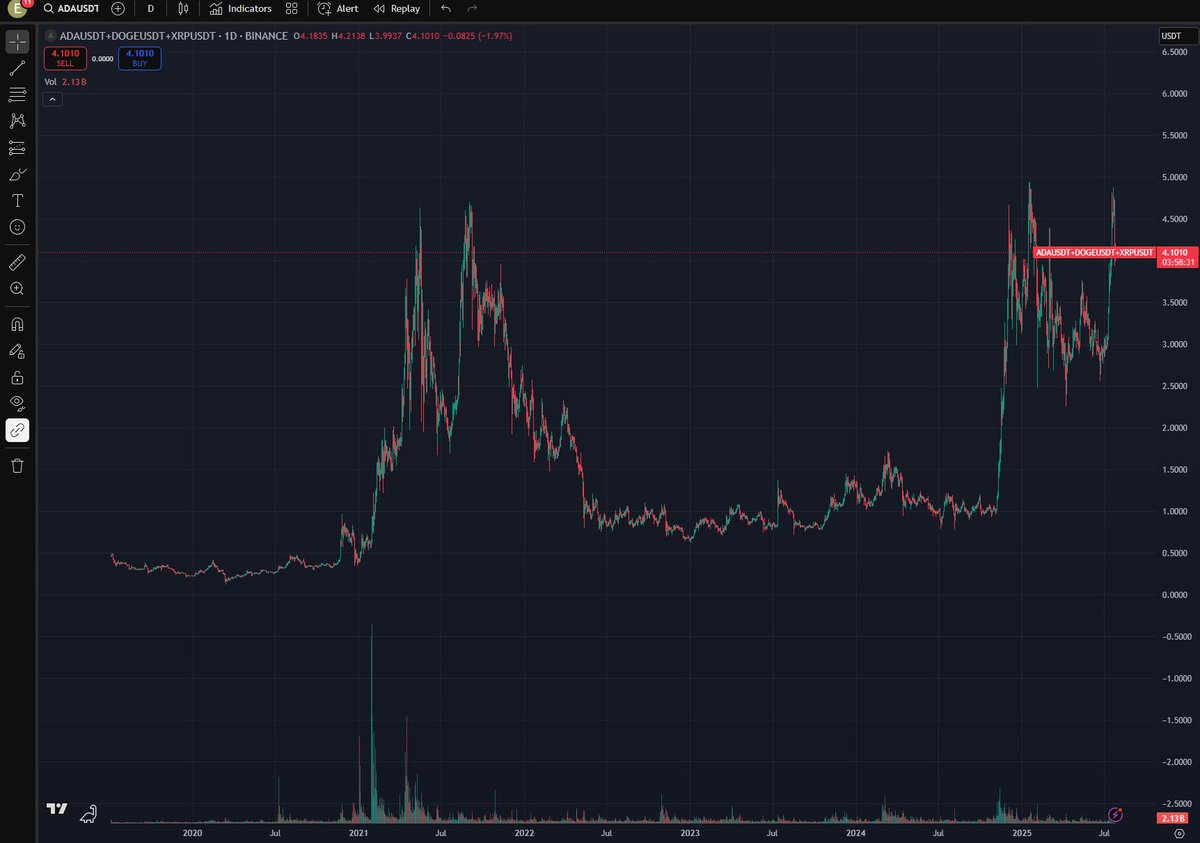Open the Fibonacci retracement tools

[x=17, y=94]
